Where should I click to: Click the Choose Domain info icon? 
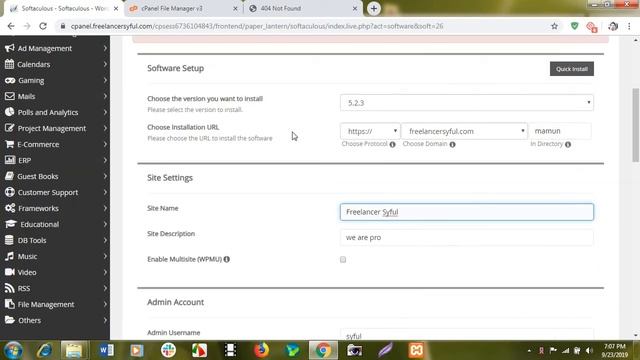(452, 144)
